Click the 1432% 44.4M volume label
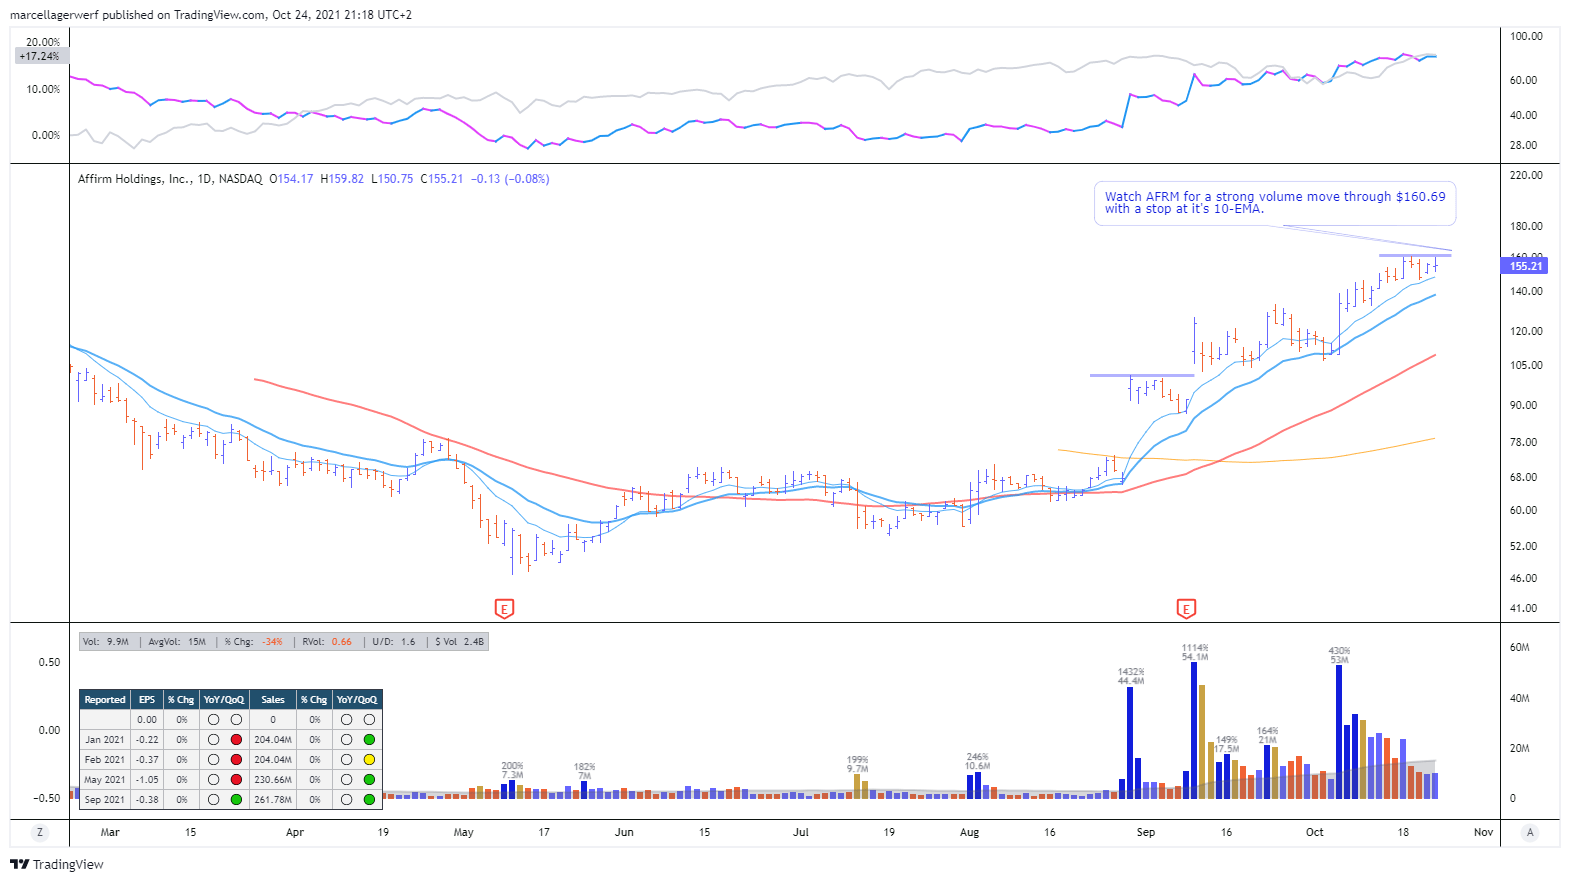The height and width of the screenshot is (882, 1570). (x=1131, y=676)
